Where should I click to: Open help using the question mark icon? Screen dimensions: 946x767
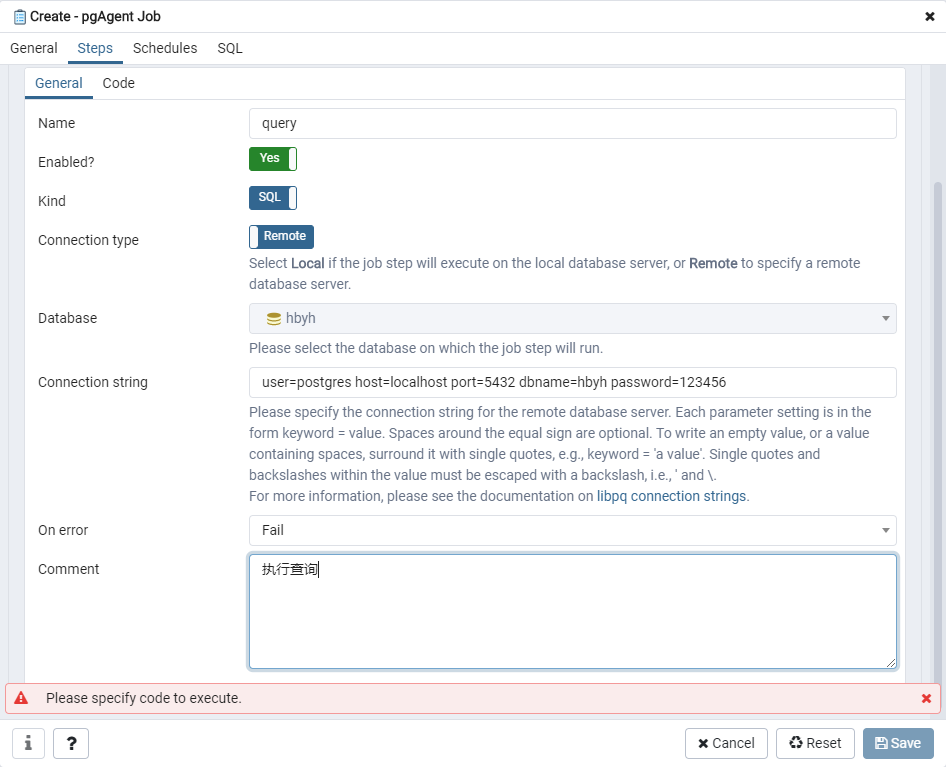point(70,743)
